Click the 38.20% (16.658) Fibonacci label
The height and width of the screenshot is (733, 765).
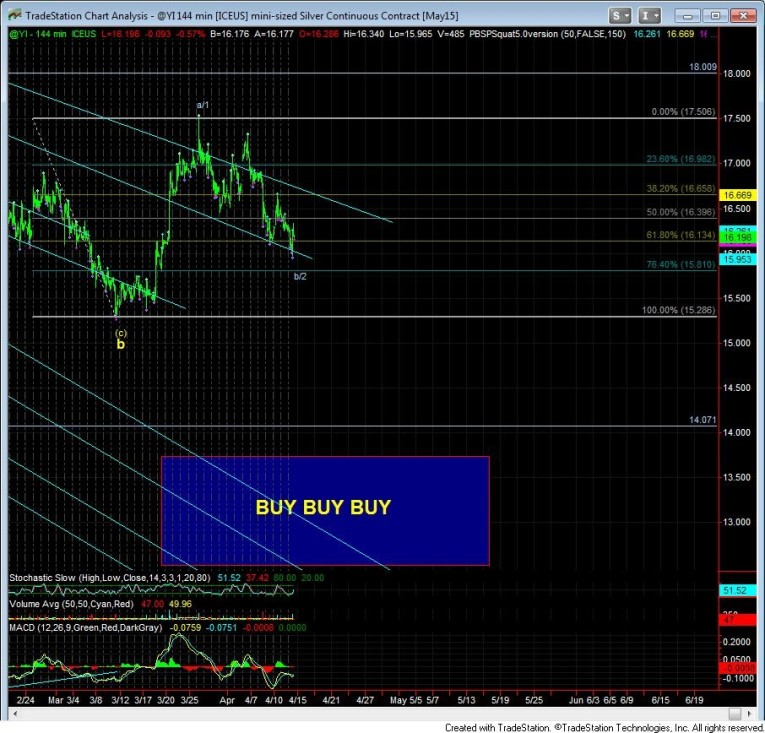pyautogui.click(x=681, y=188)
